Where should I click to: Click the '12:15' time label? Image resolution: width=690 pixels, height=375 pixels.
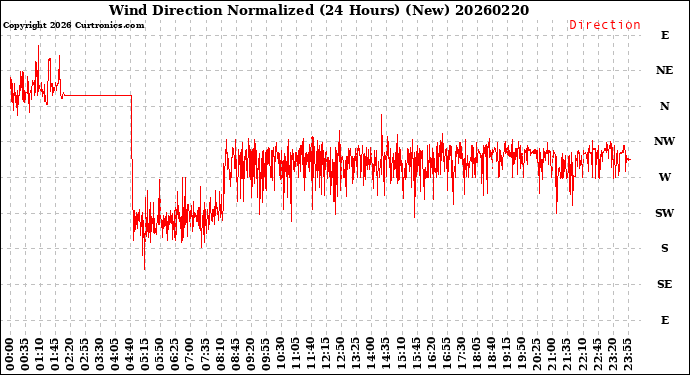coord(326,355)
